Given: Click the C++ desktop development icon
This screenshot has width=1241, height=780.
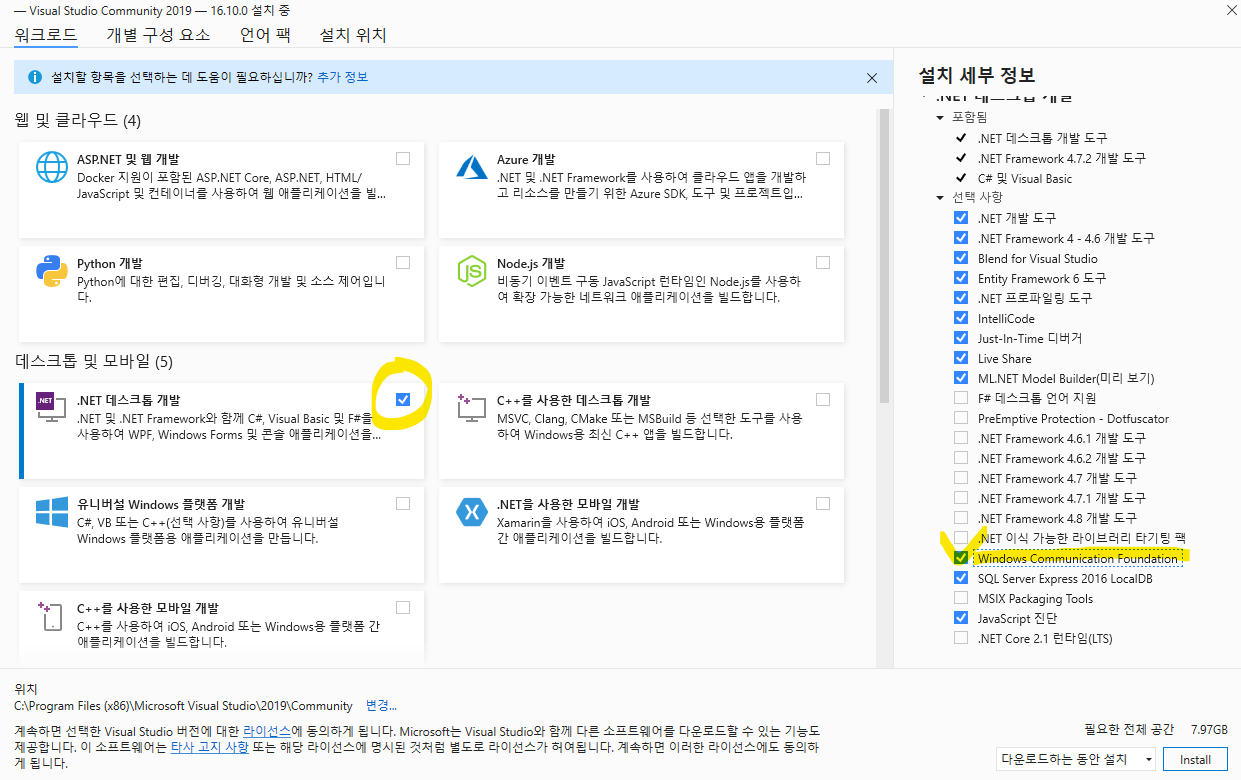Looking at the screenshot, I should click(x=471, y=406).
